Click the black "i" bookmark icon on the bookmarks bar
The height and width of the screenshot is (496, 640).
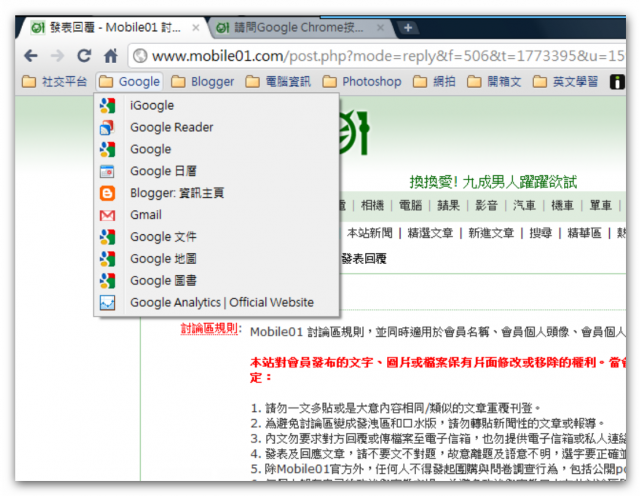pos(617,82)
